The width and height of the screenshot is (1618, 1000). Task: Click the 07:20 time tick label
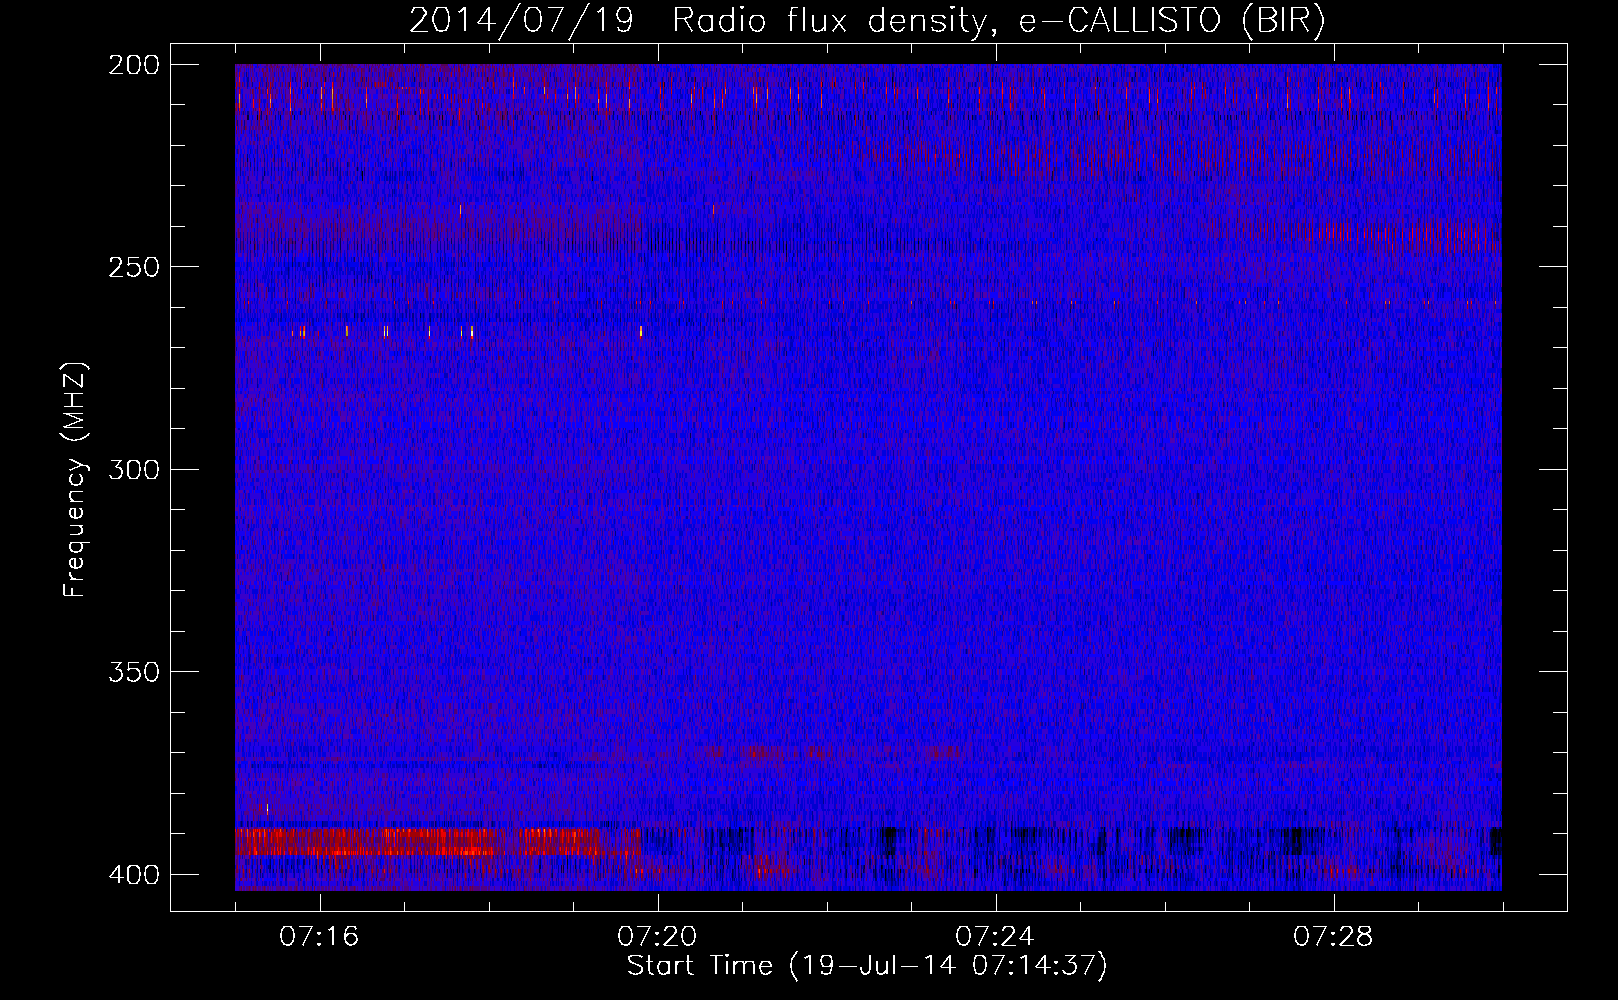pos(657,937)
